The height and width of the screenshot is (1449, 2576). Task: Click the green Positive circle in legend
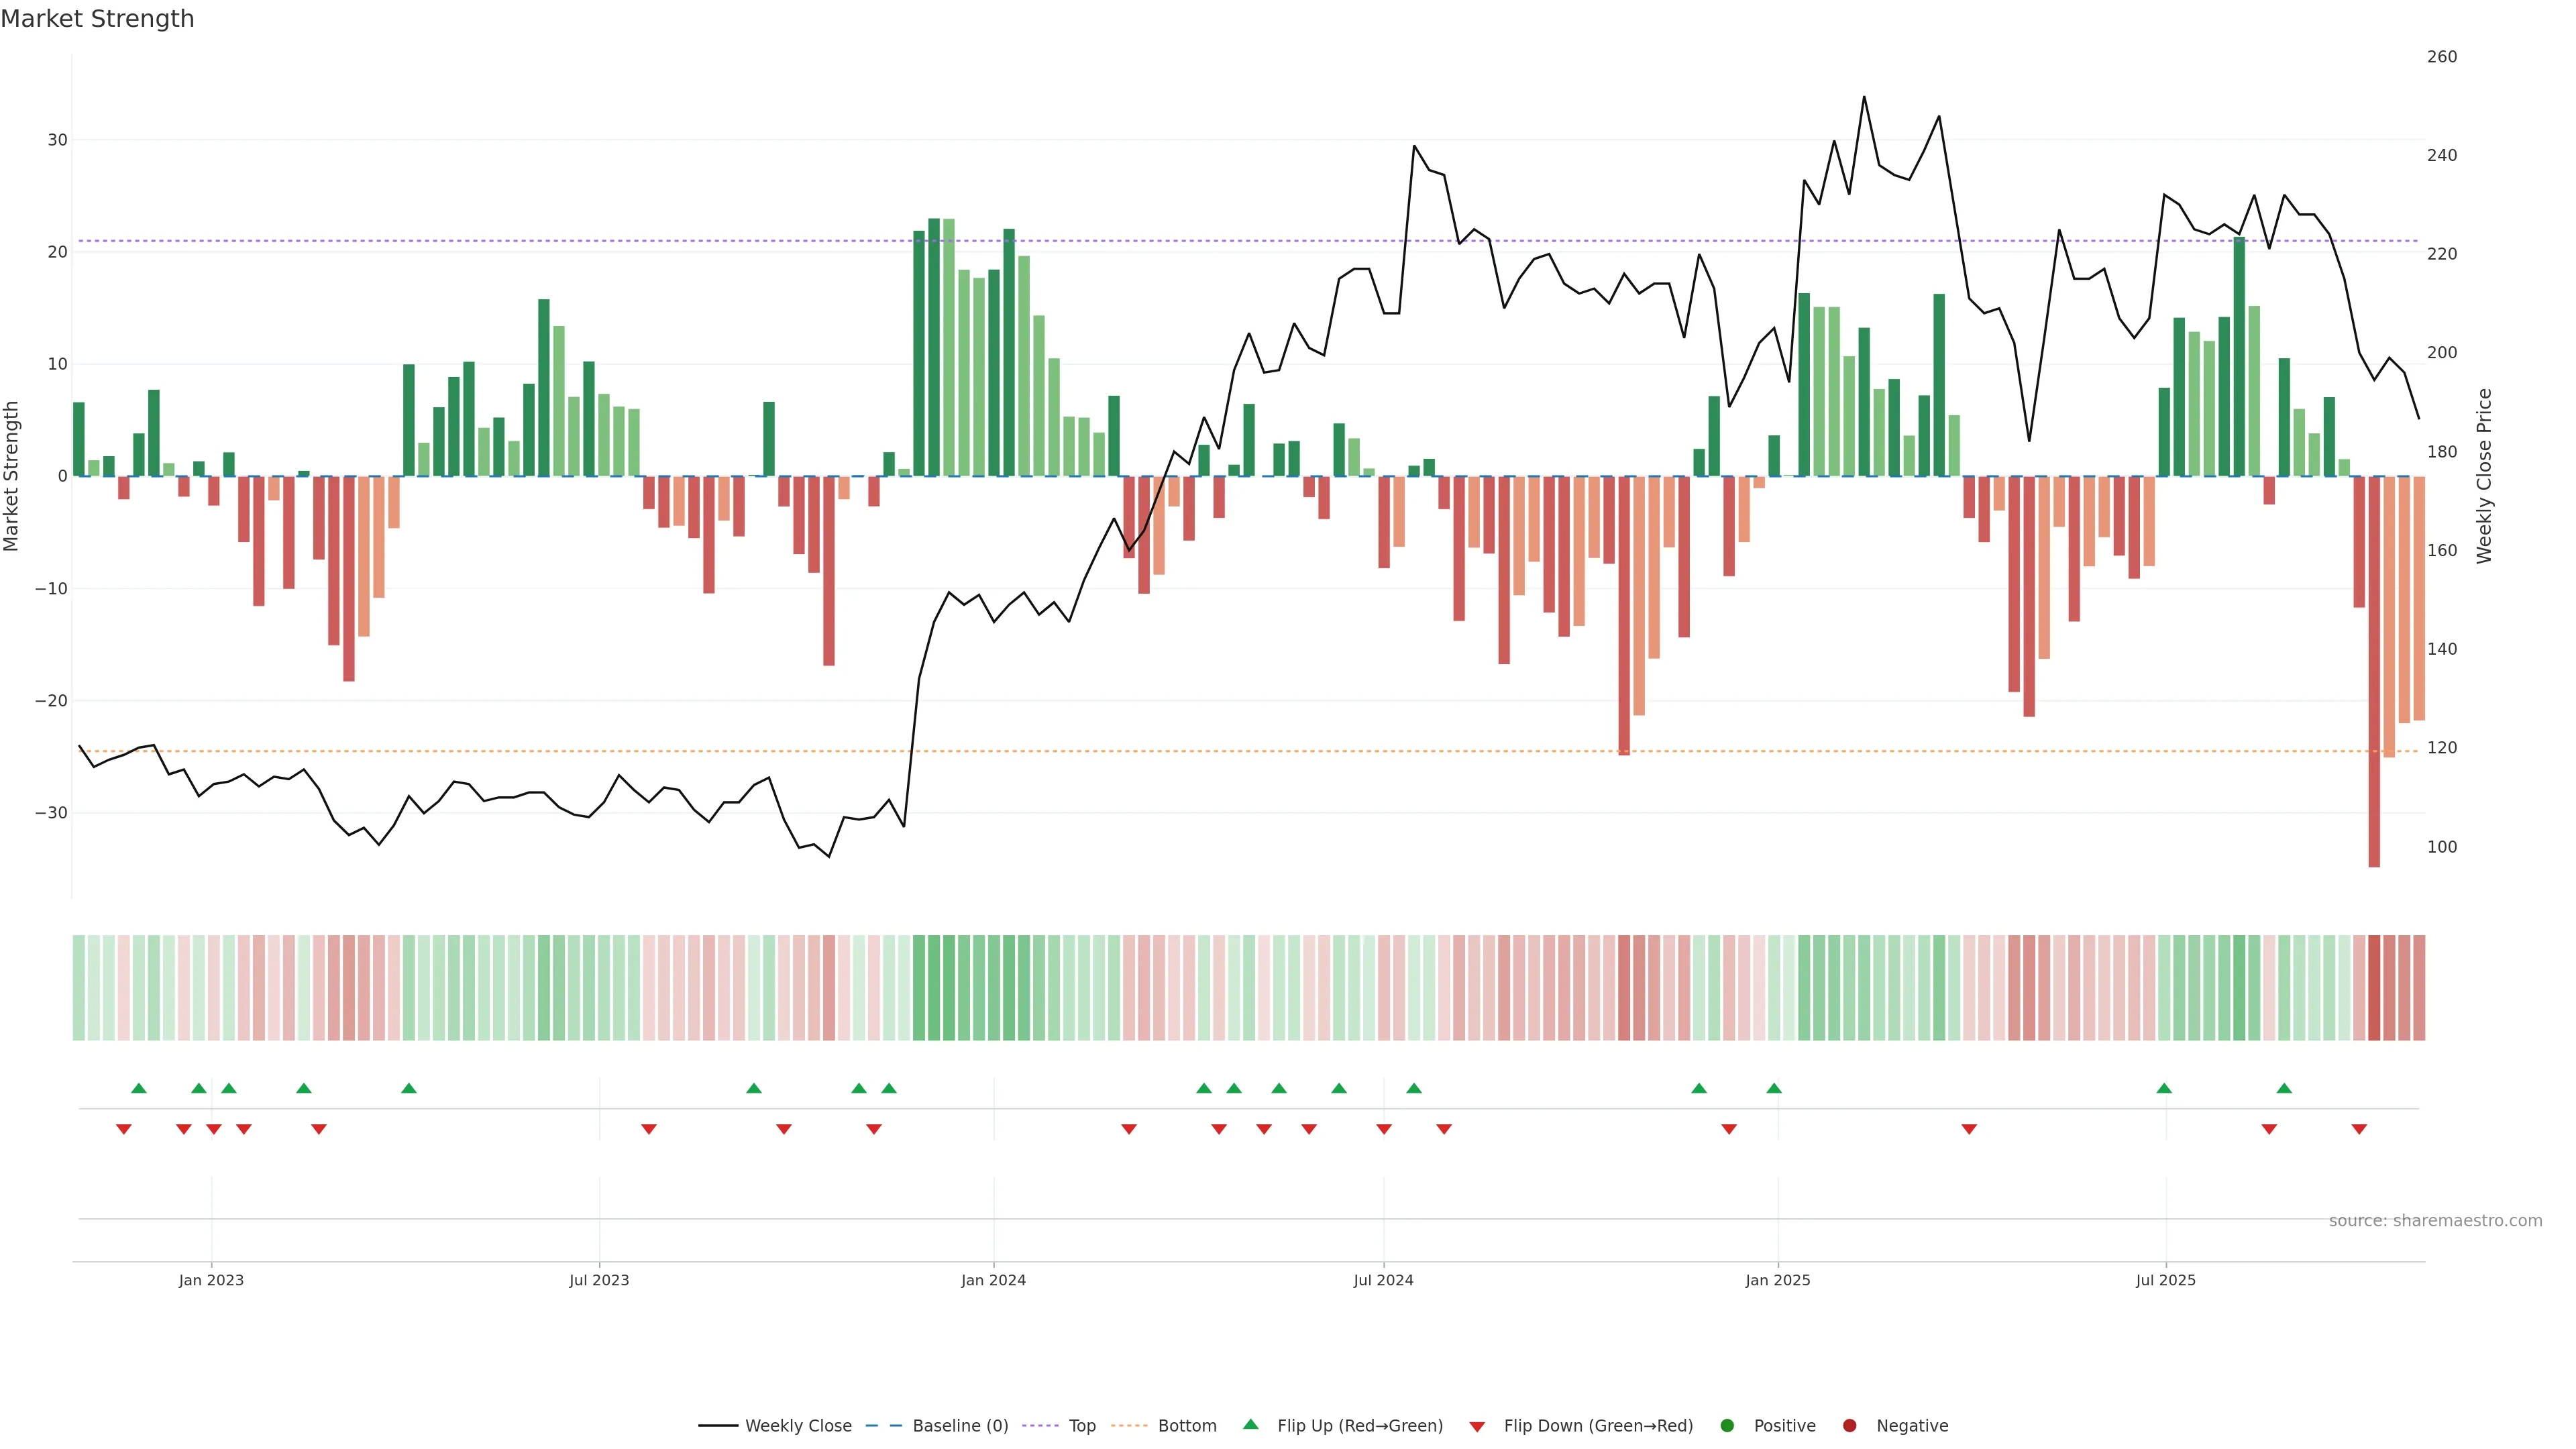coord(1727,1426)
